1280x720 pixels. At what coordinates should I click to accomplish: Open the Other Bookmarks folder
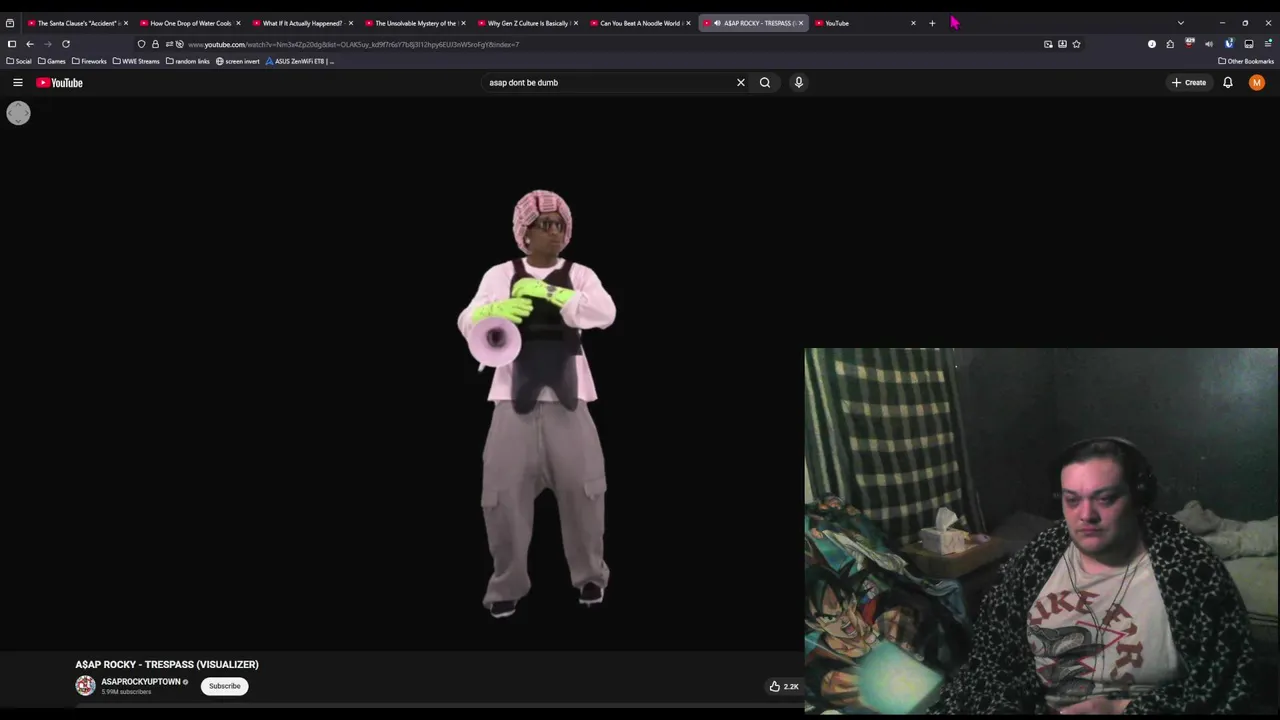click(x=1246, y=61)
